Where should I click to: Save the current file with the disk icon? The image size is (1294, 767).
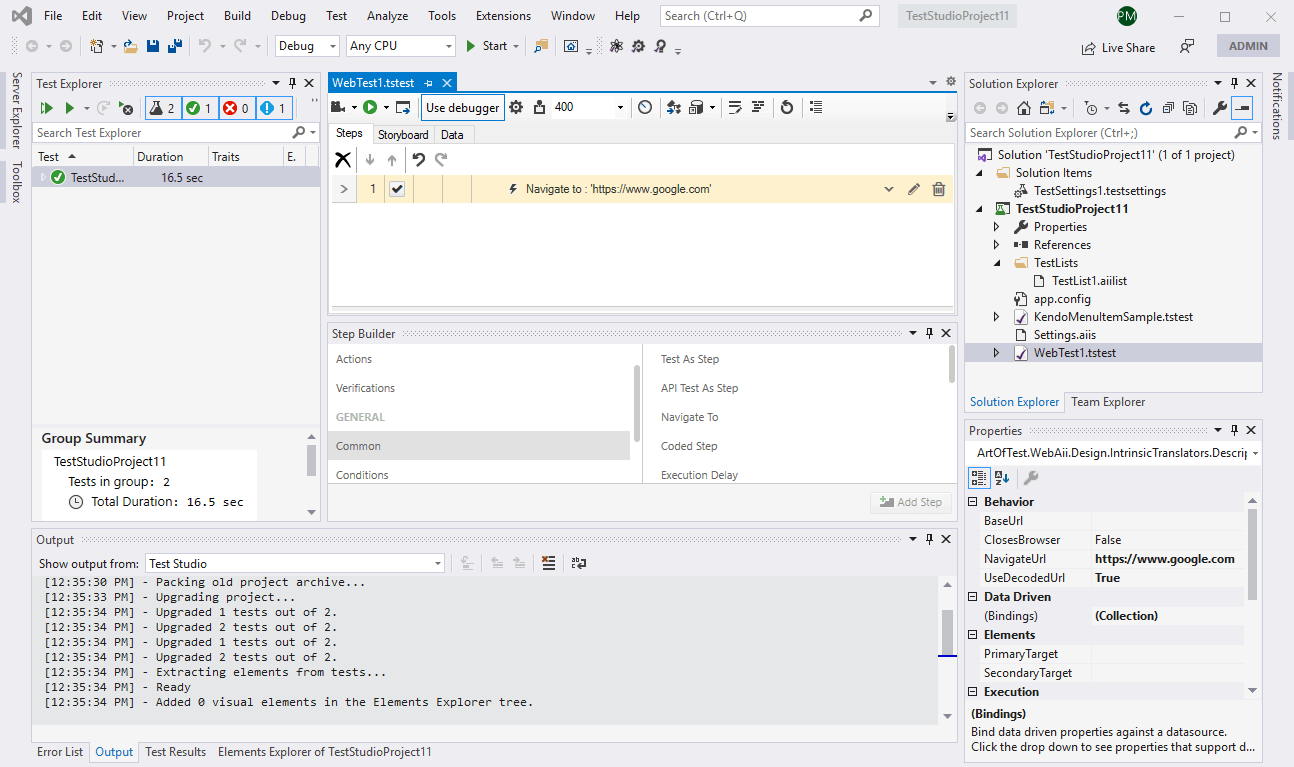click(153, 46)
